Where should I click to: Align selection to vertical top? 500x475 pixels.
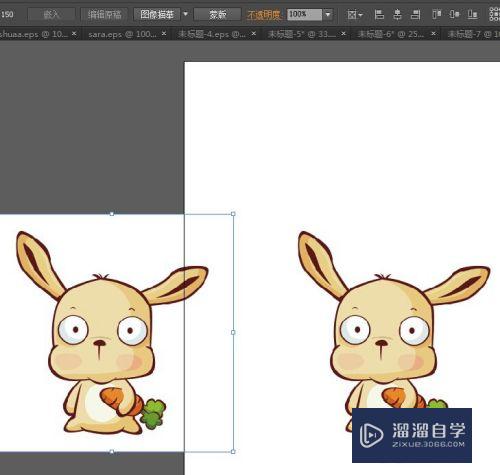tap(437, 15)
